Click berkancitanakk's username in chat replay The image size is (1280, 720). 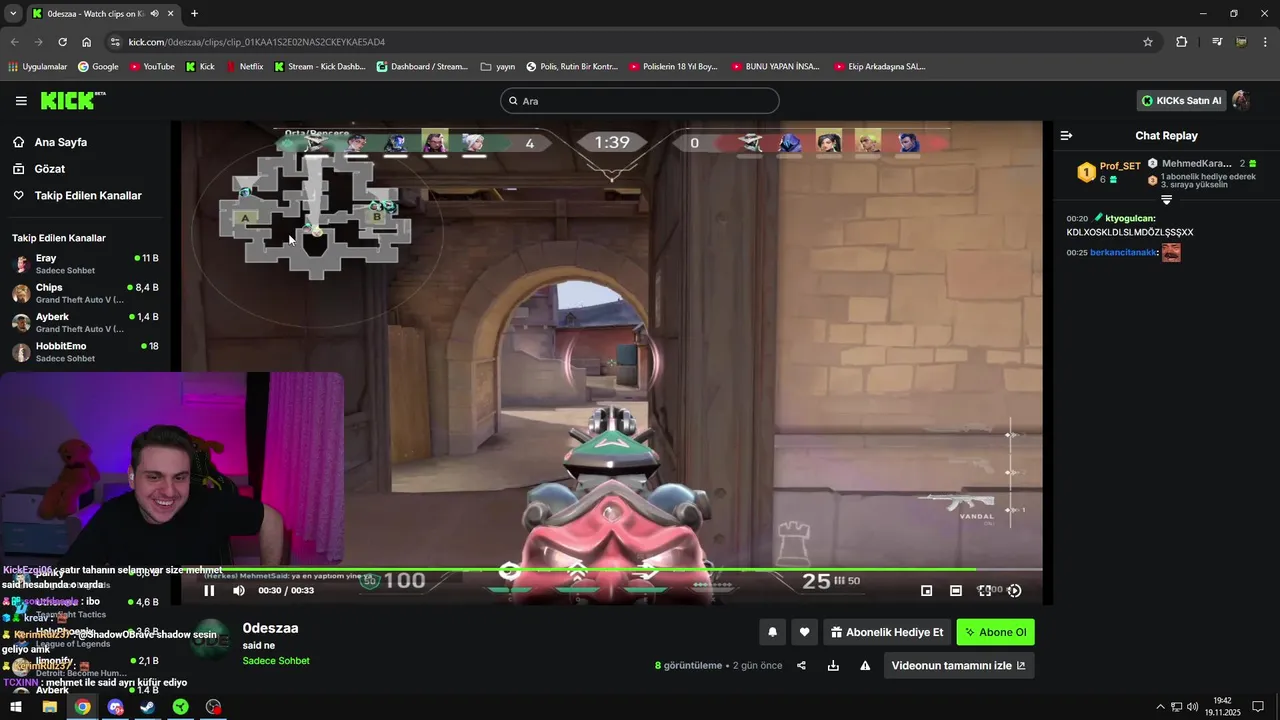[x=1124, y=253]
